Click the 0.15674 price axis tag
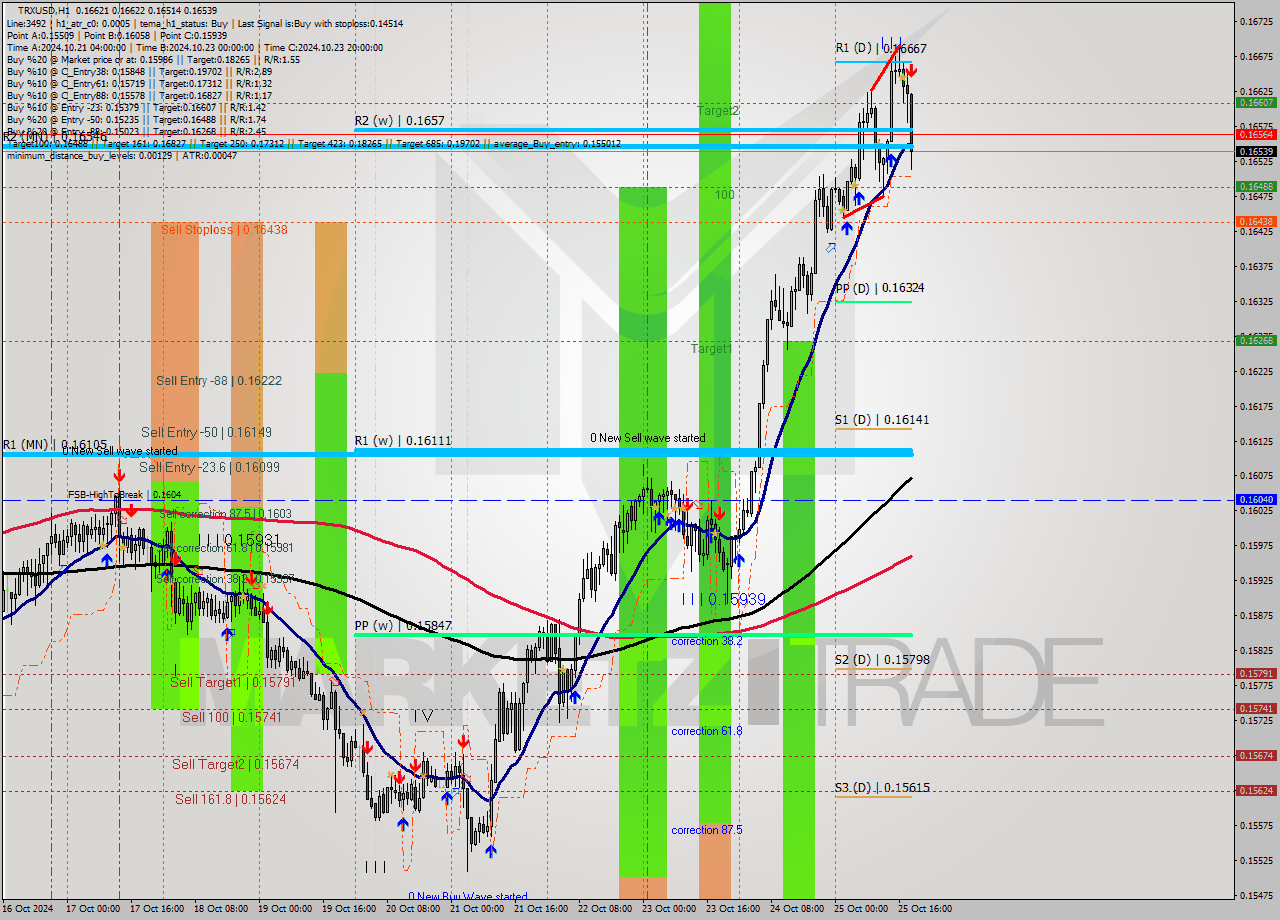The height and width of the screenshot is (920, 1280). (x=1256, y=755)
